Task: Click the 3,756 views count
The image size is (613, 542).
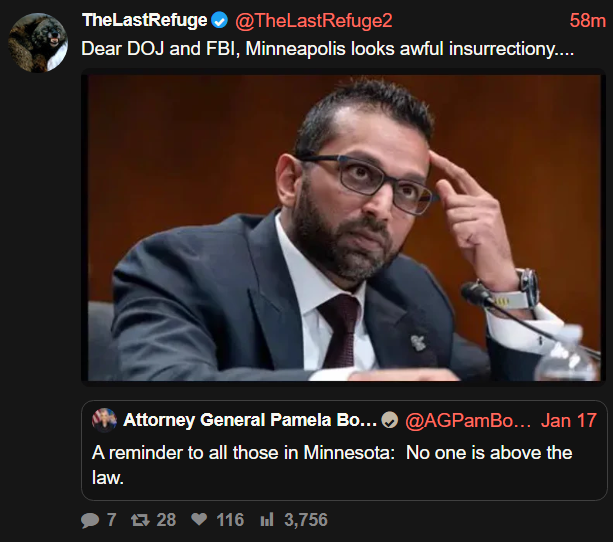Action: (306, 520)
